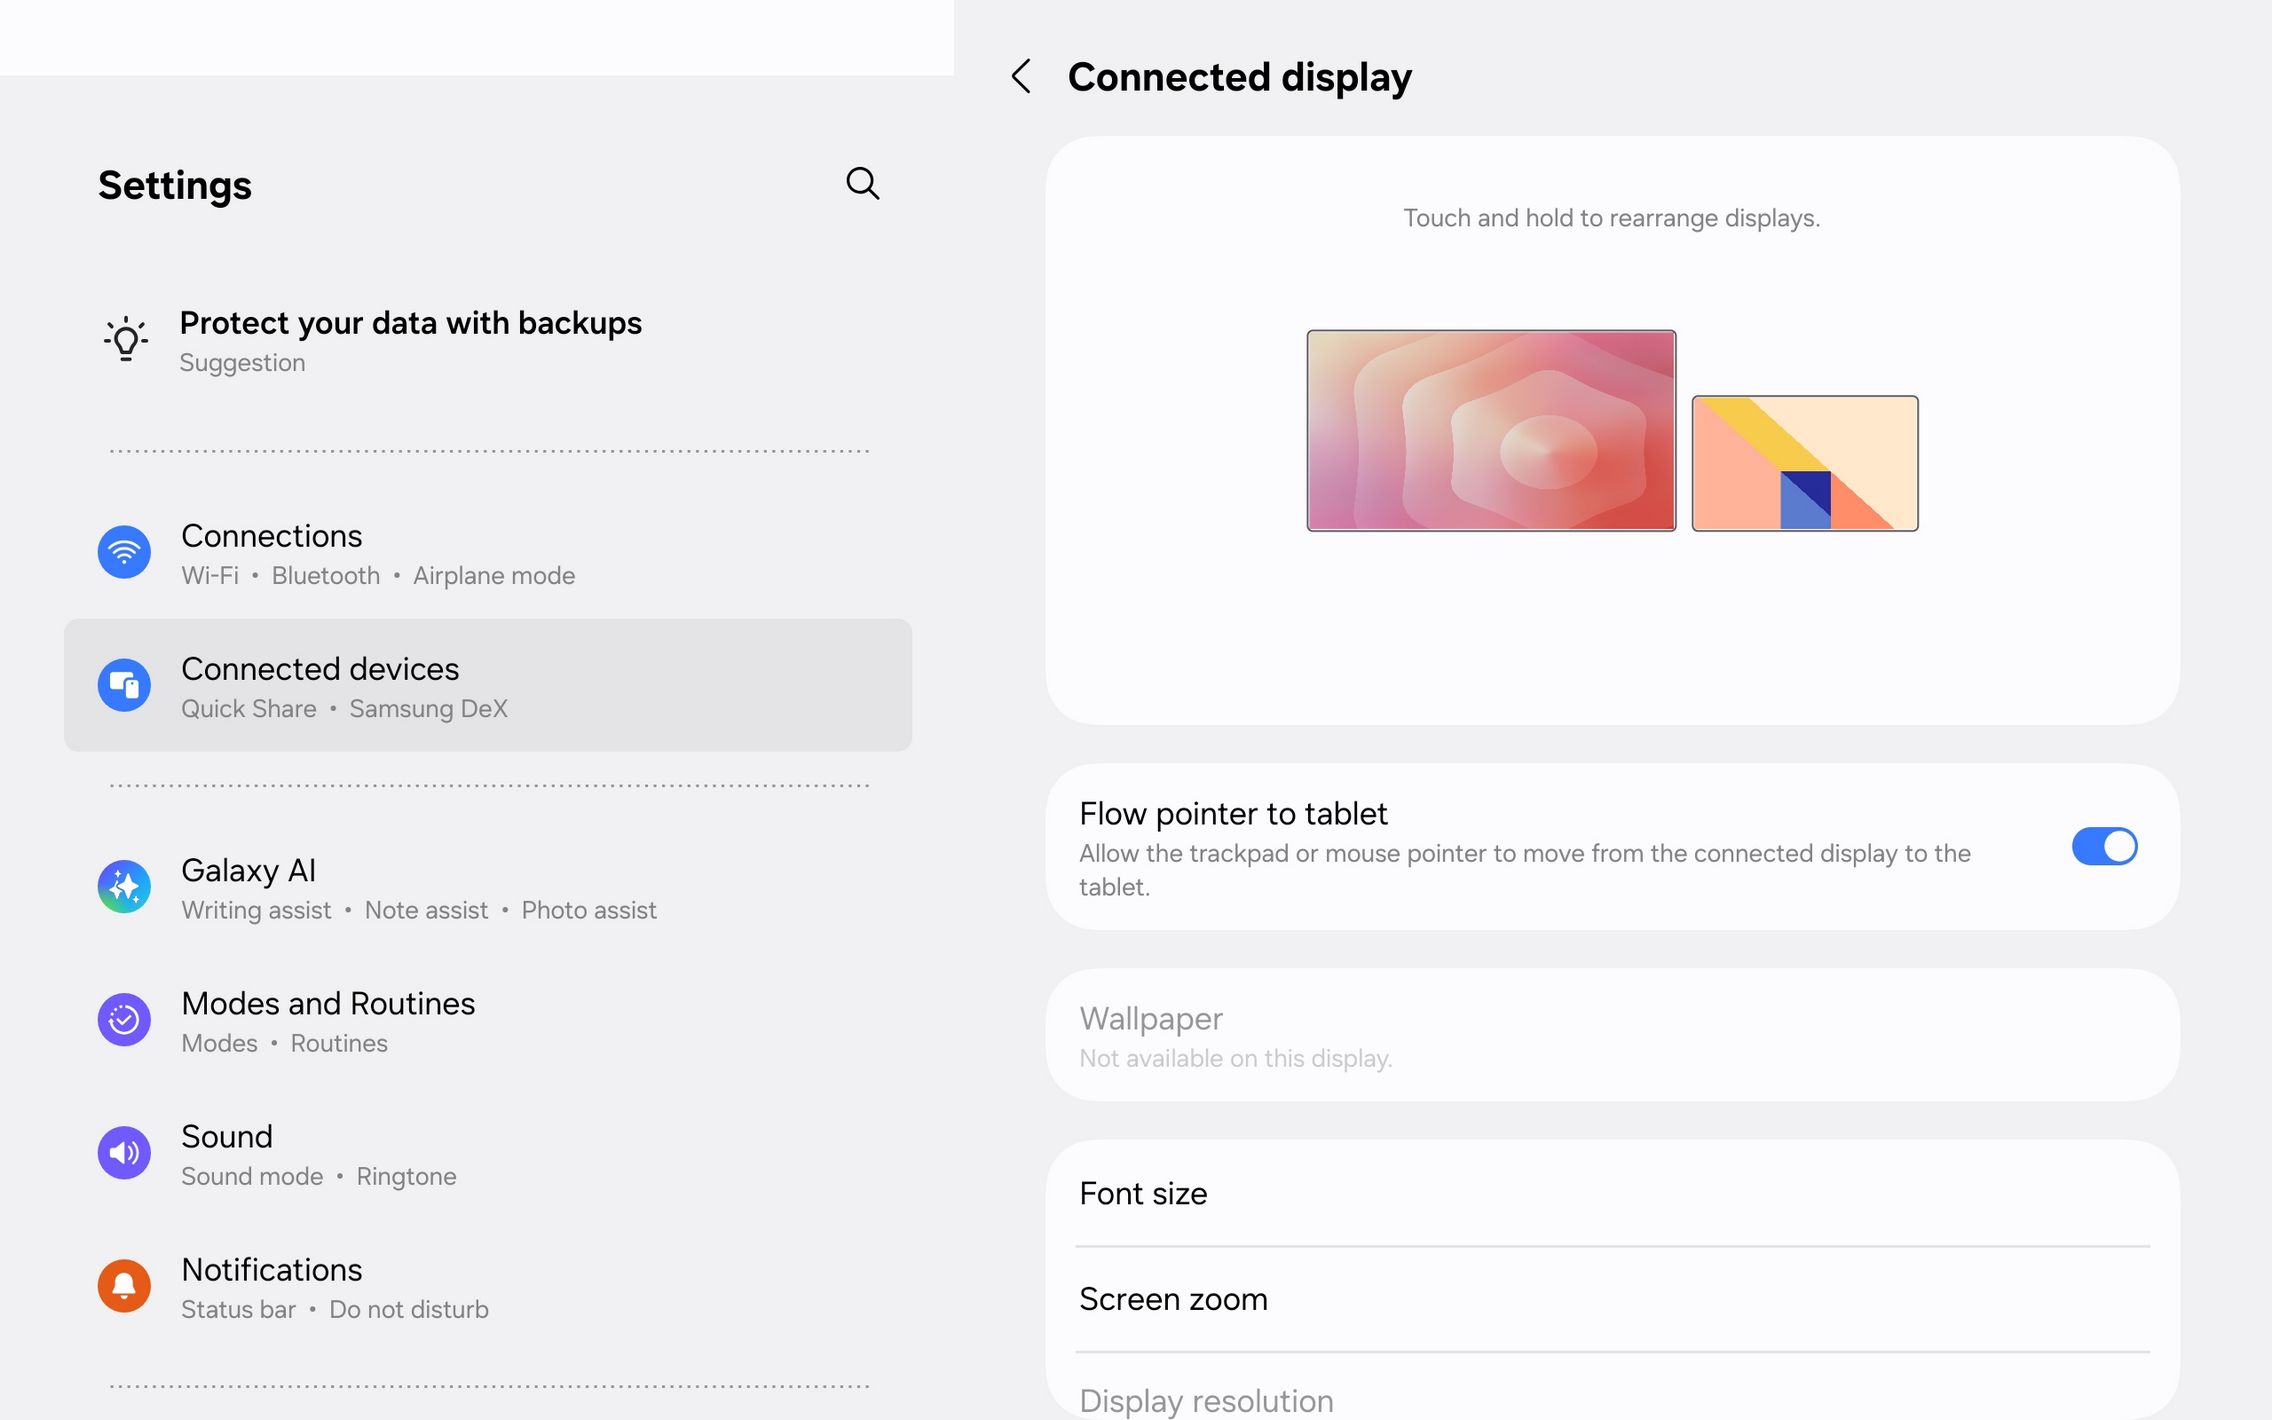This screenshot has width=2272, height=1420.
Task: Open the Font size option
Action: pos(1143,1194)
